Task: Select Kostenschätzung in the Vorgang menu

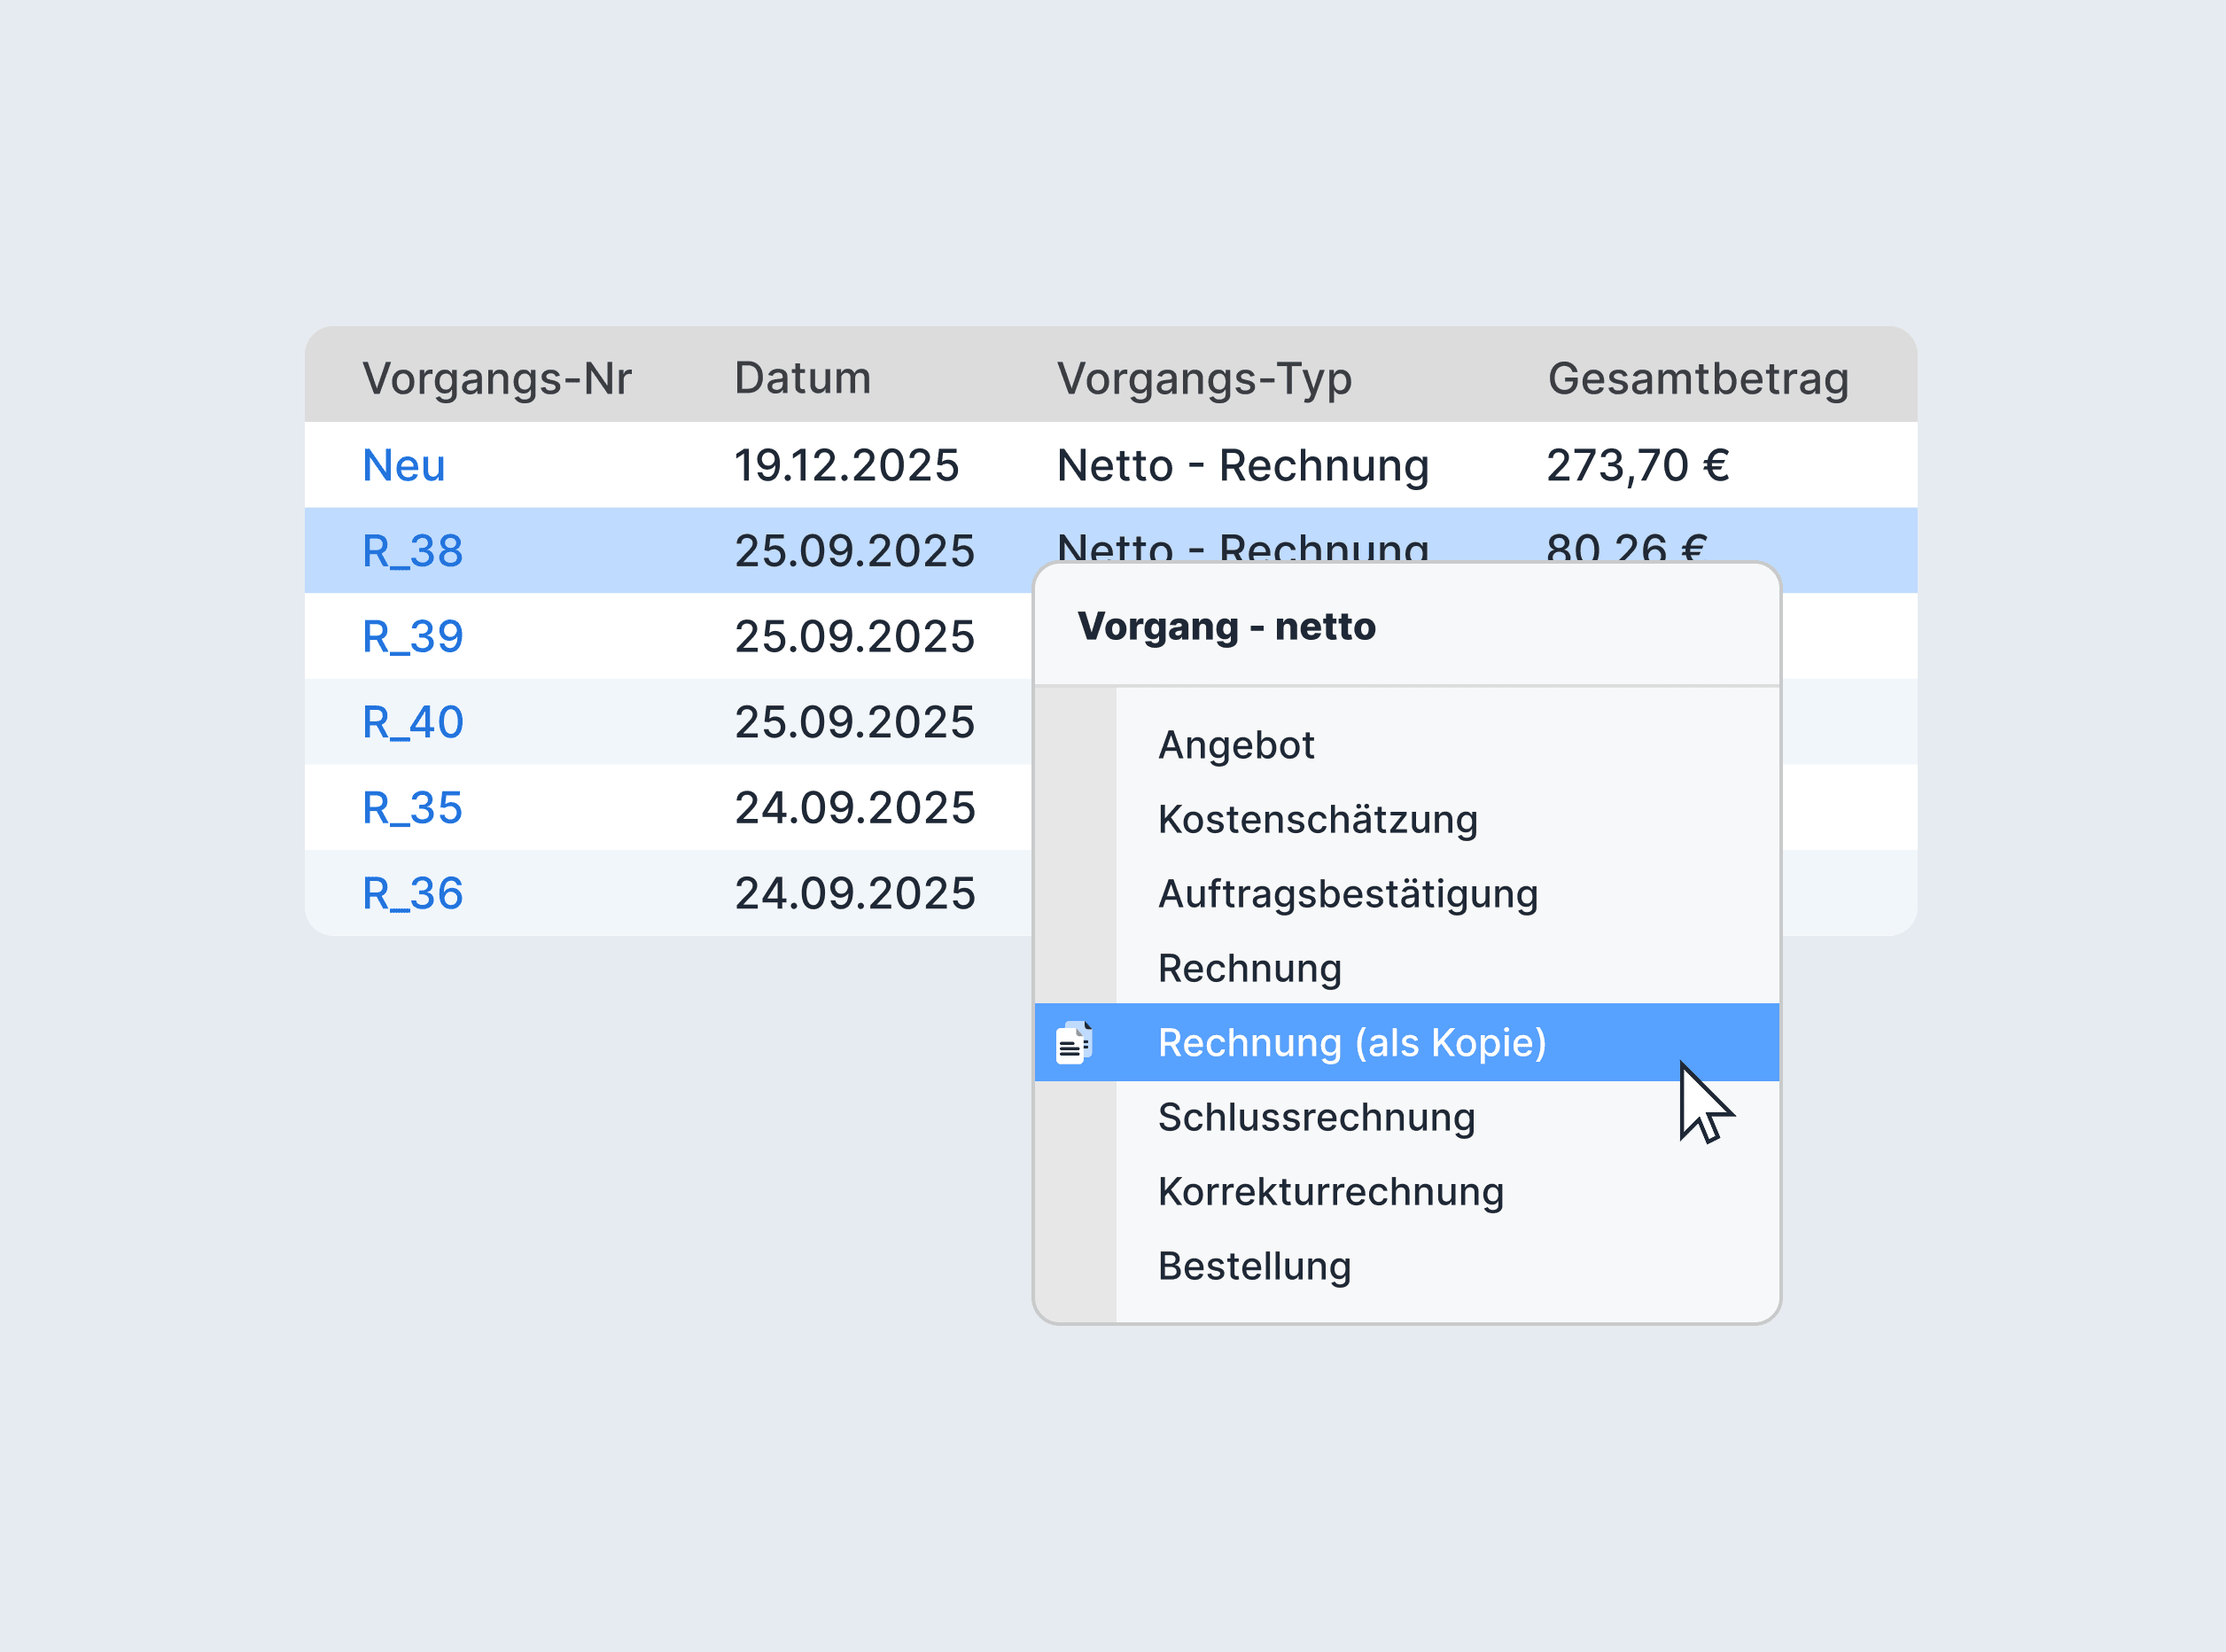Action: (x=1317, y=820)
